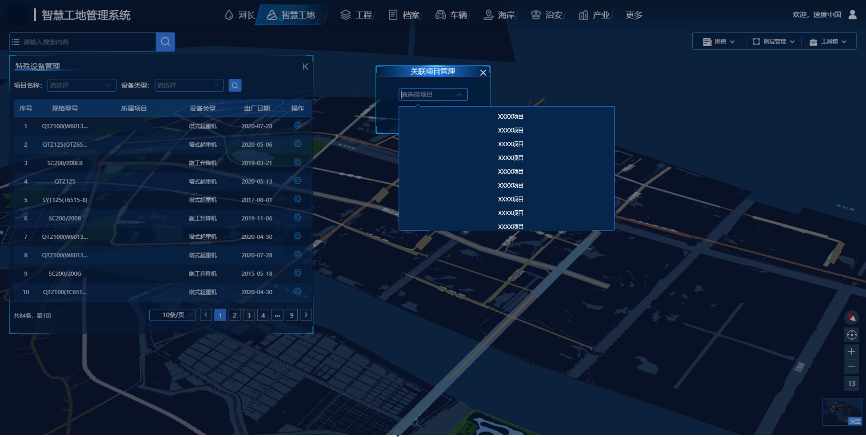
Task: Click the blue search magnifier button
Action: click(x=165, y=41)
